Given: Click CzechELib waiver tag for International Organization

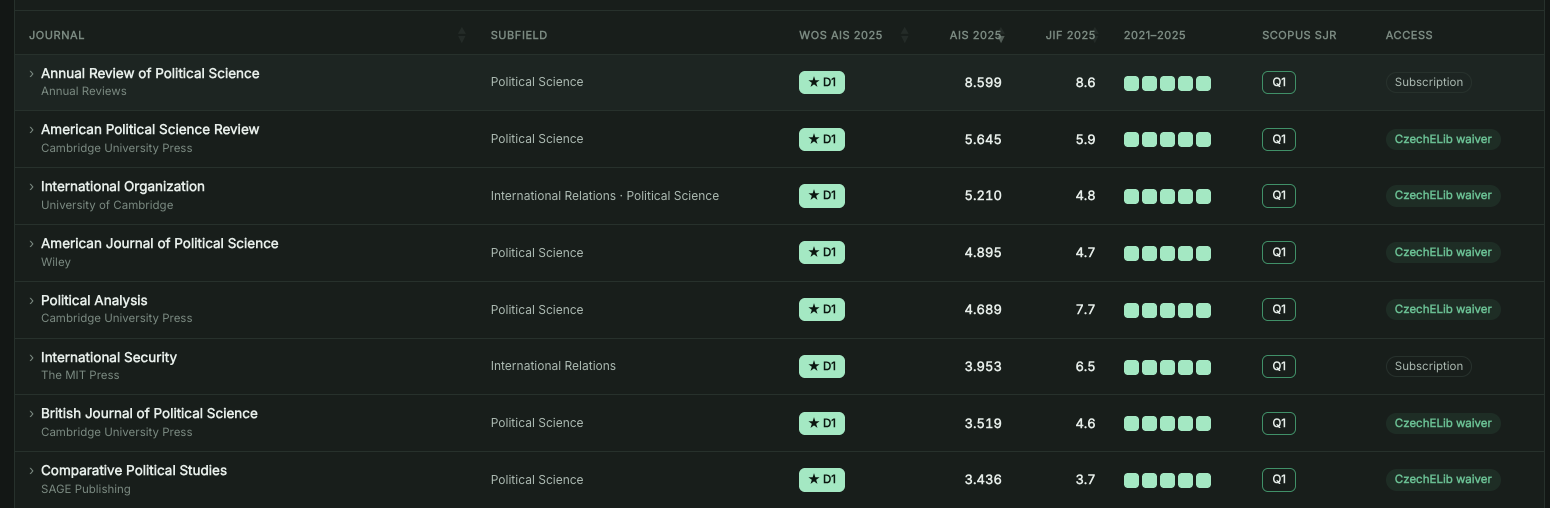Looking at the screenshot, I should [1443, 195].
